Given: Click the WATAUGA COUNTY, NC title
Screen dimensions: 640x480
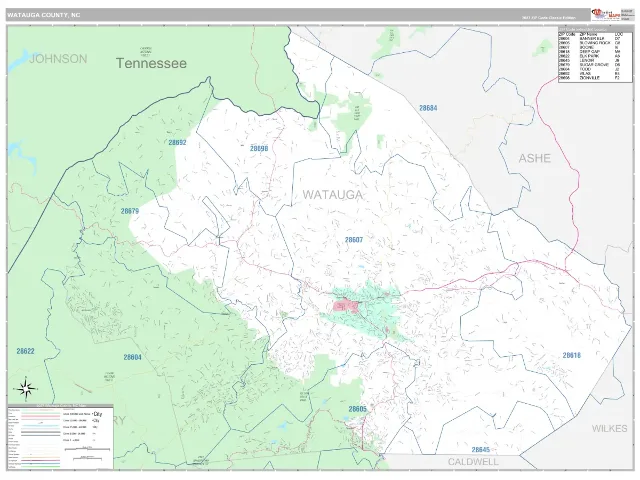Looking at the screenshot, I should point(43,15).
